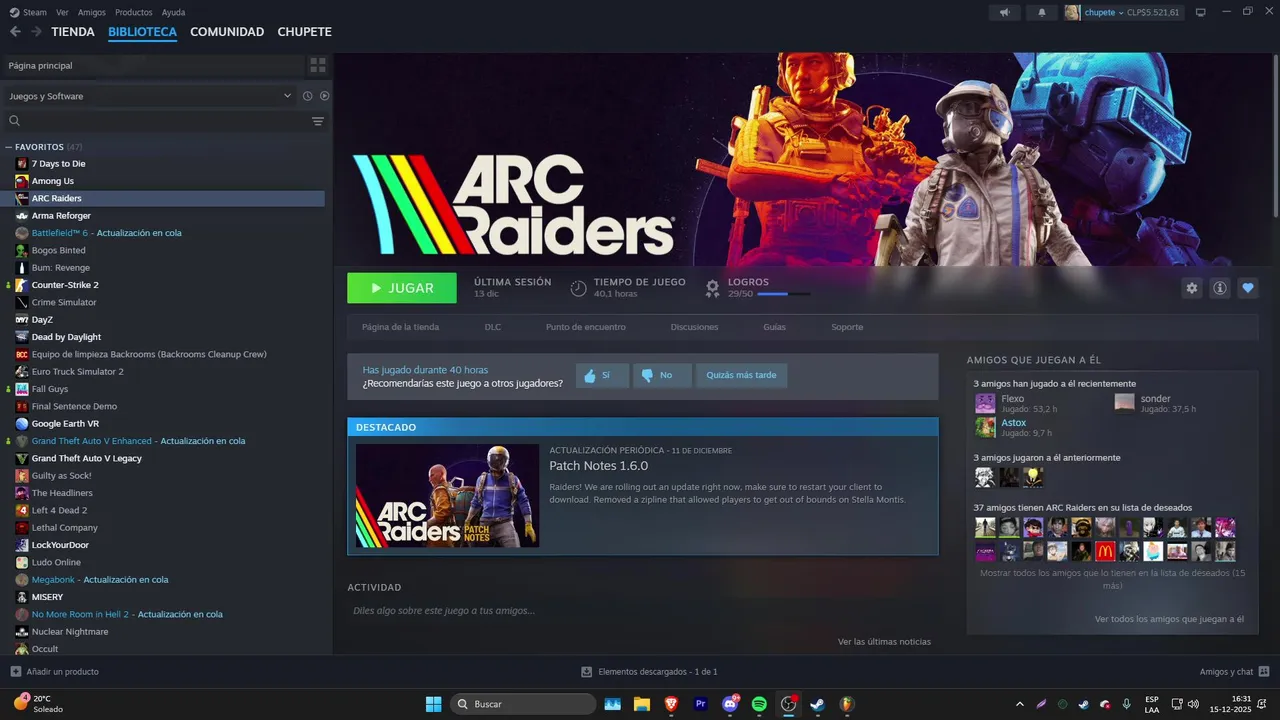Click the Windows taskbar Buscar search box

tap(523, 704)
